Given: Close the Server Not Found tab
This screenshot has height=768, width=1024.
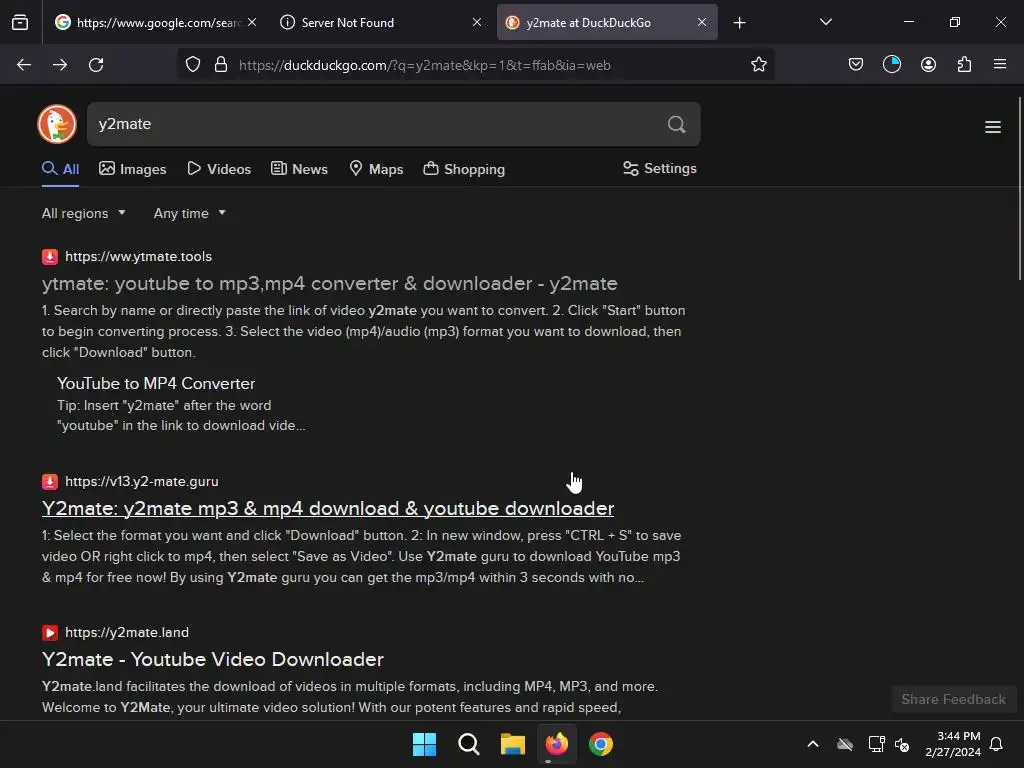Looking at the screenshot, I should [477, 22].
